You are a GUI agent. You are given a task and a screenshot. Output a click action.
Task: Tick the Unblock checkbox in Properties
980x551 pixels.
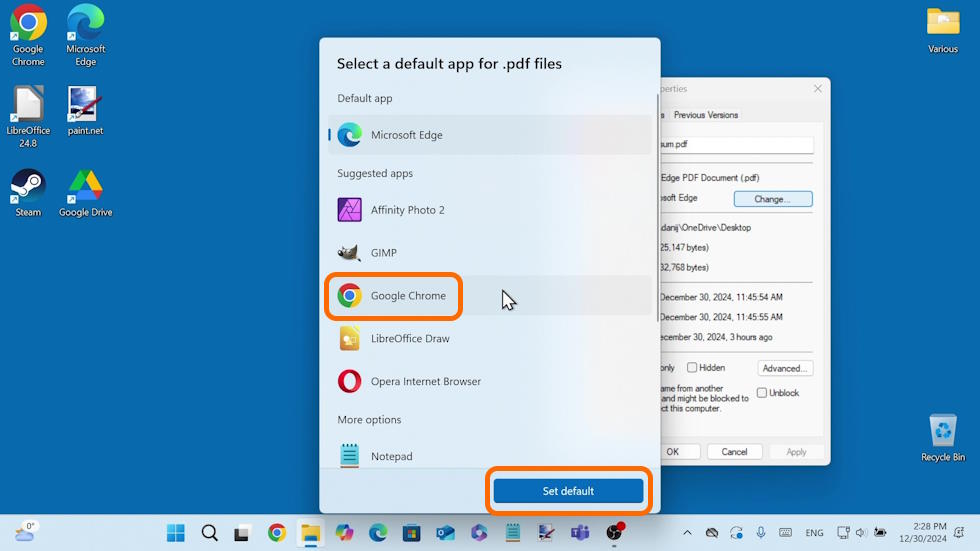761,393
